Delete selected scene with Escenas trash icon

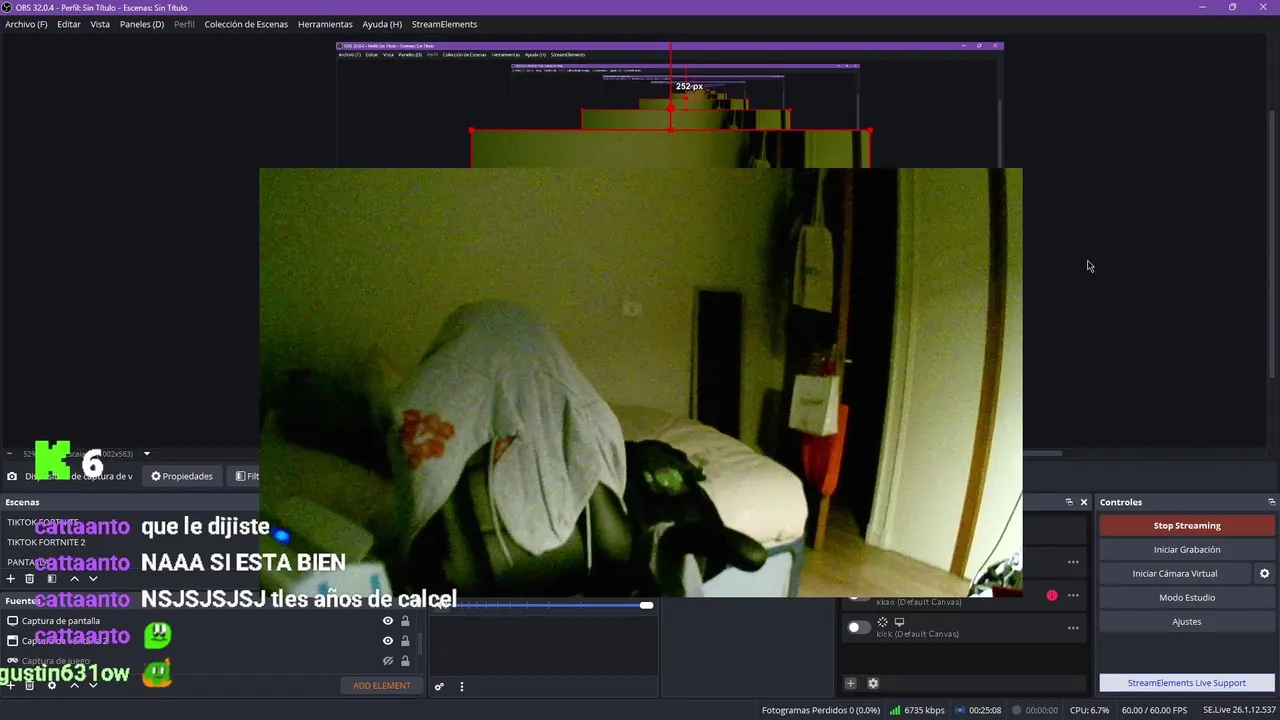[29, 579]
